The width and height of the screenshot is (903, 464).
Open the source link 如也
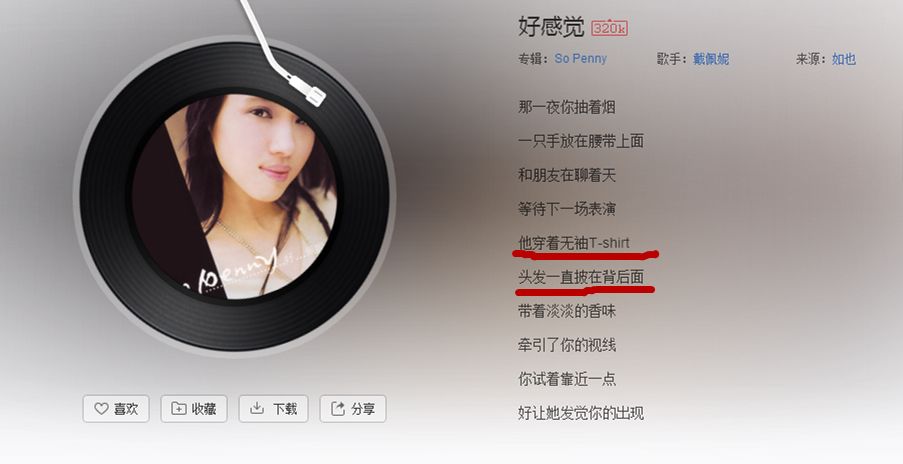pos(844,59)
